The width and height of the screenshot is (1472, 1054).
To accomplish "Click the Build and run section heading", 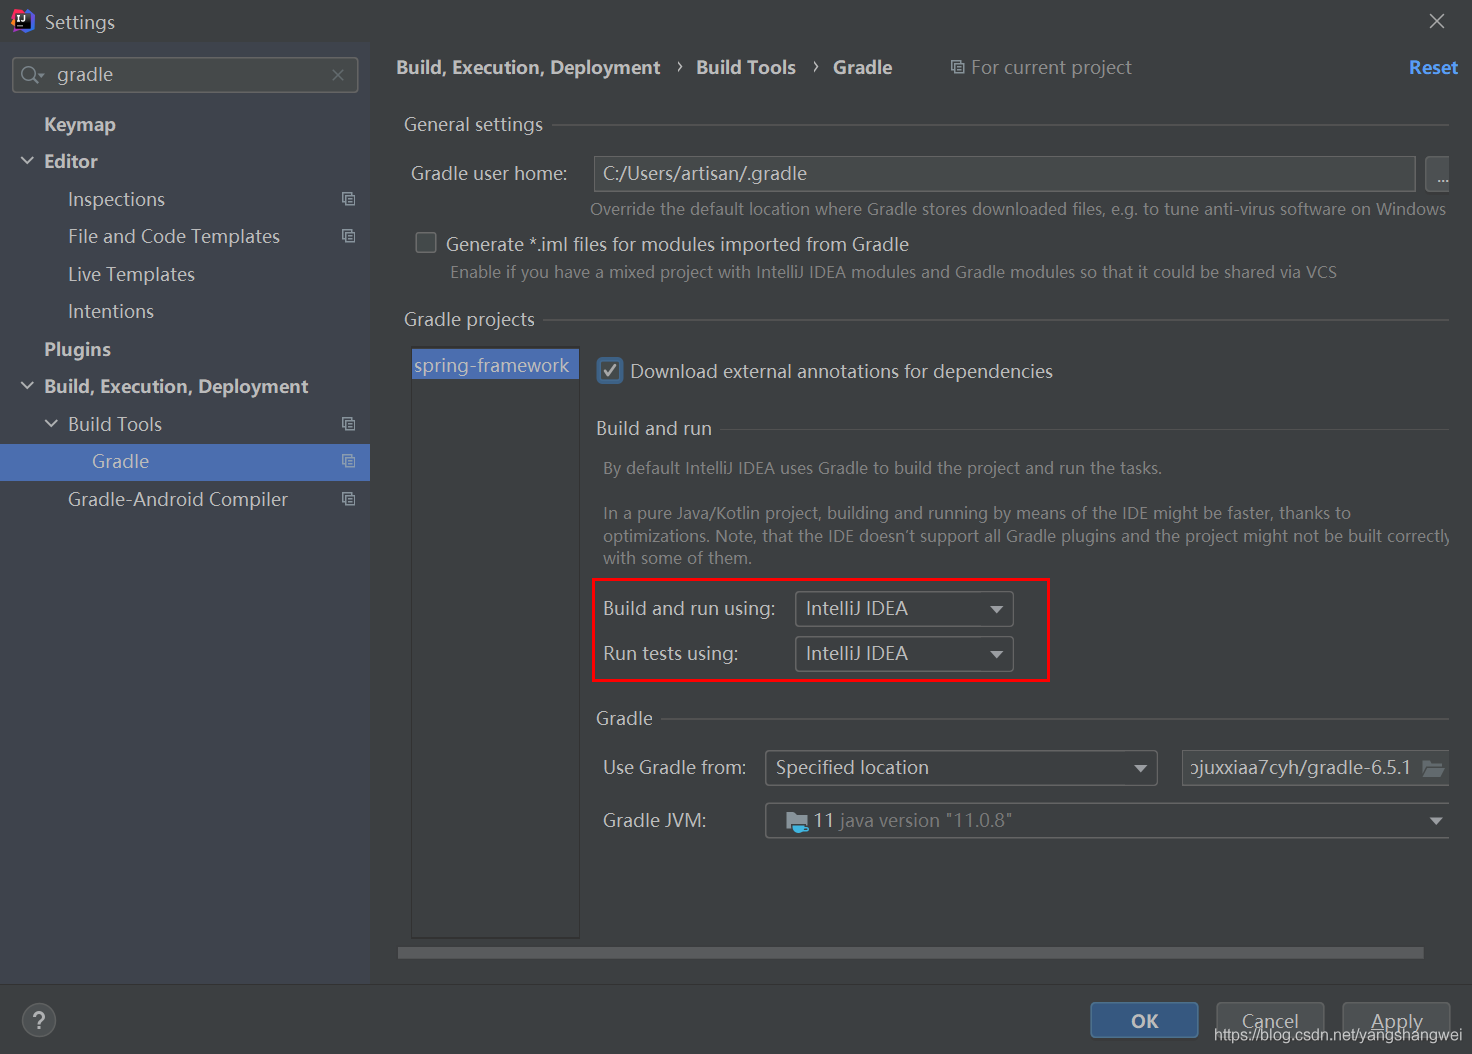I will 654,428.
